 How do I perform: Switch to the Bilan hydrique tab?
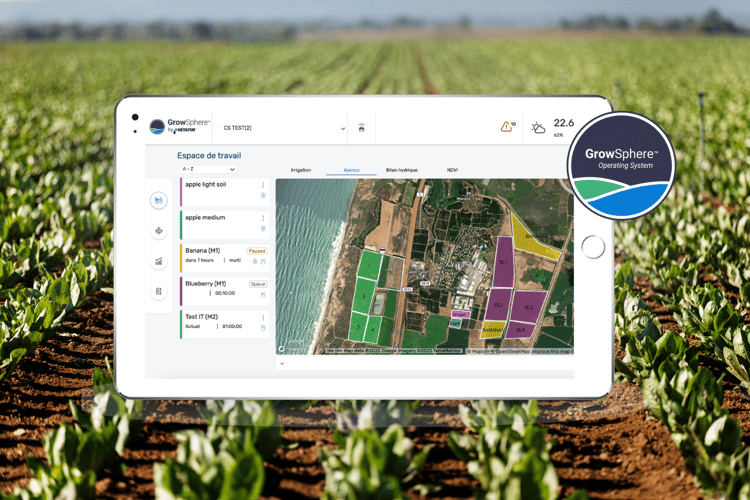tap(402, 171)
